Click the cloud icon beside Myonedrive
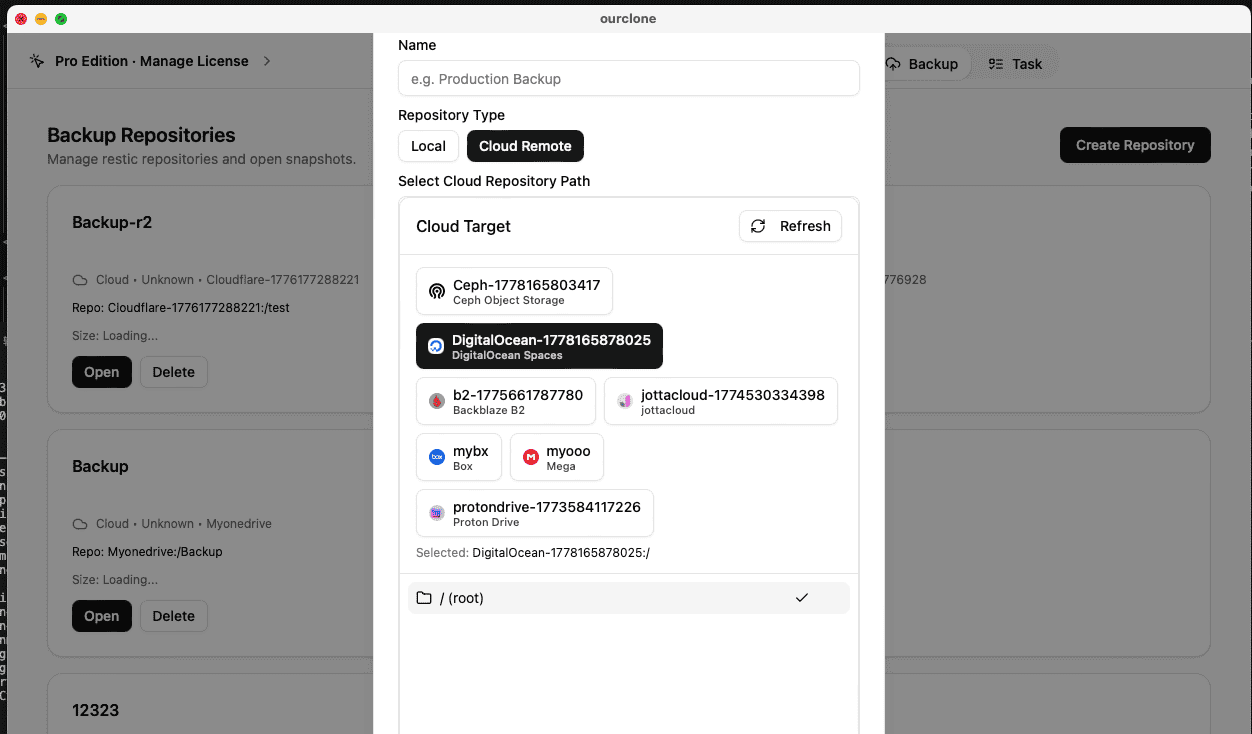This screenshot has width=1252, height=734. point(80,524)
